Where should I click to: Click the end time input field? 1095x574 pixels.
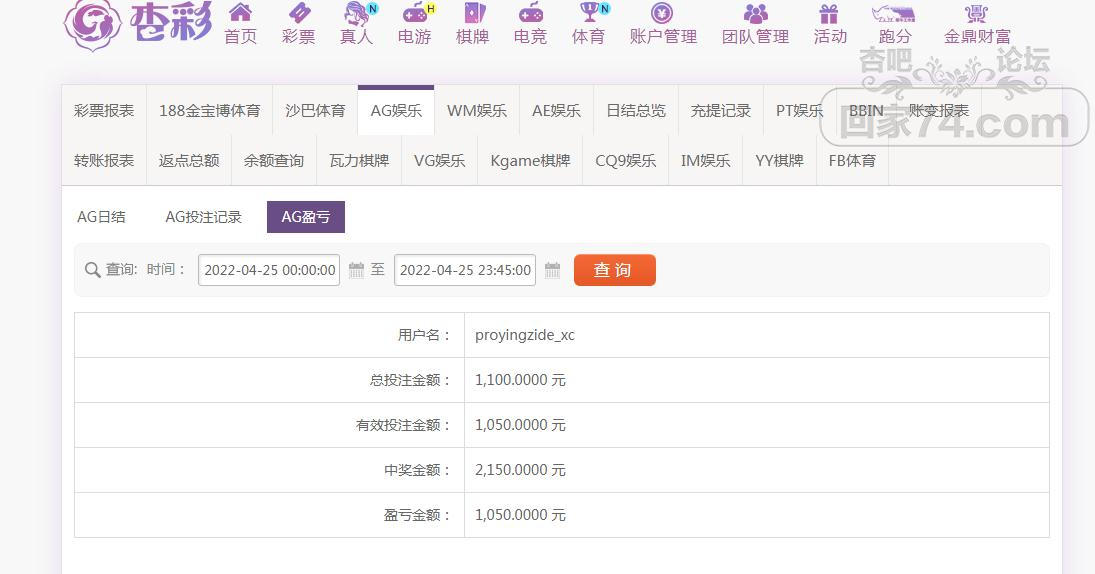point(465,270)
